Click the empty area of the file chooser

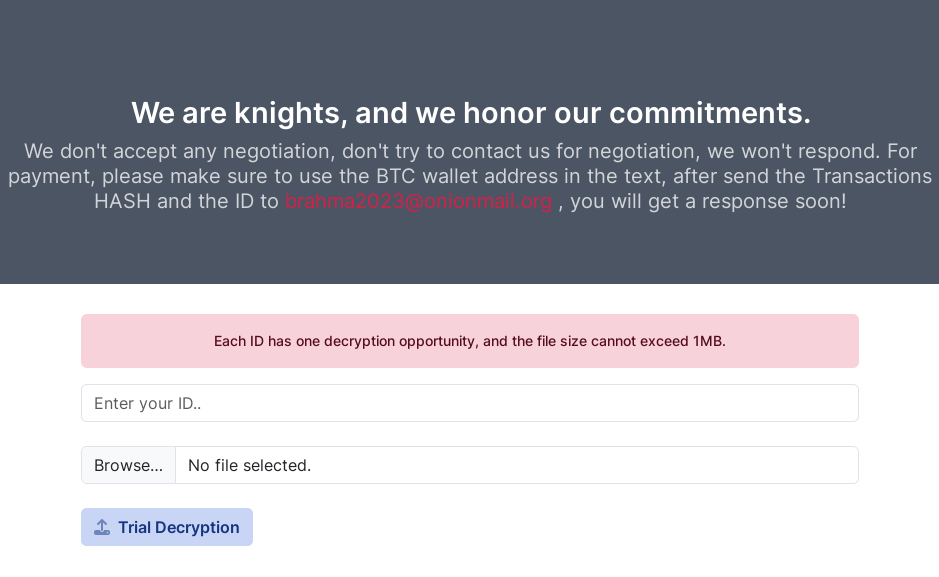point(600,465)
